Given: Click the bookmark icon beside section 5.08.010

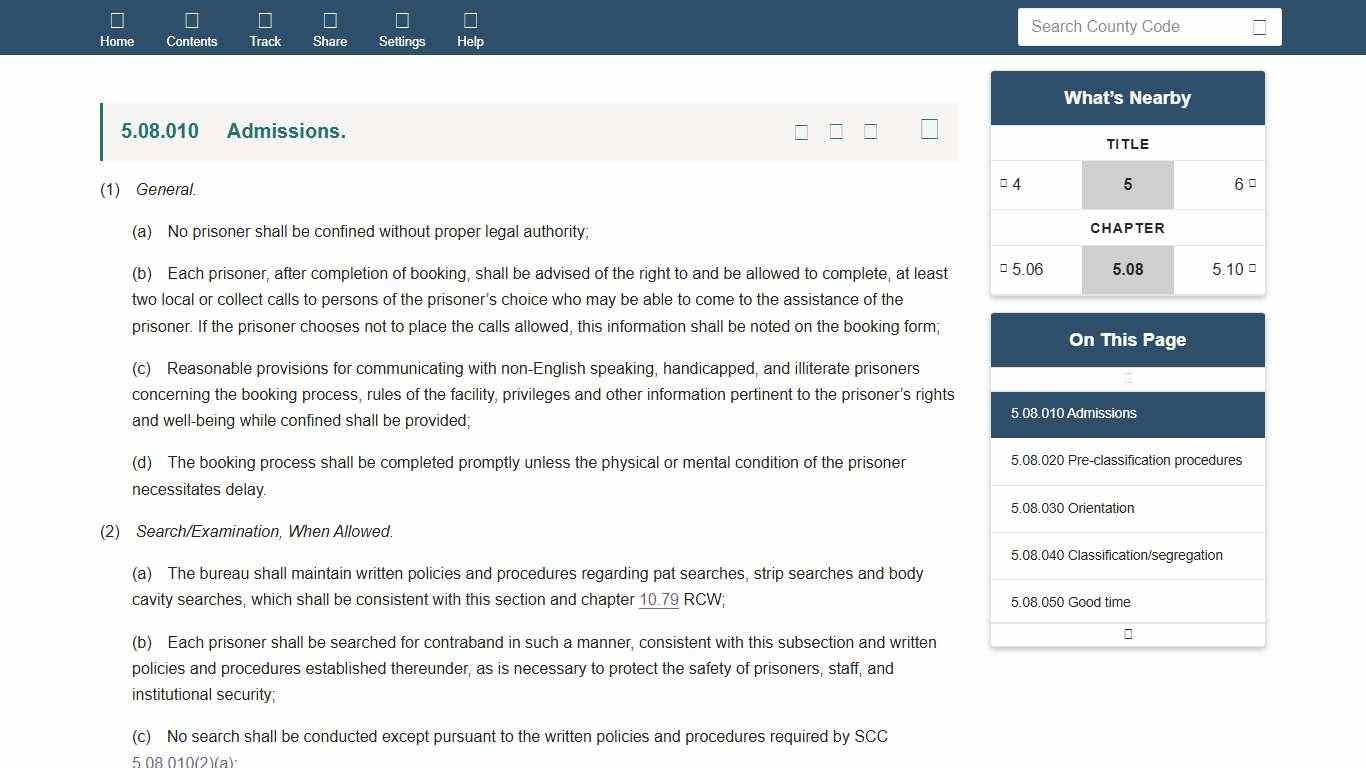Looking at the screenshot, I should 929,128.
